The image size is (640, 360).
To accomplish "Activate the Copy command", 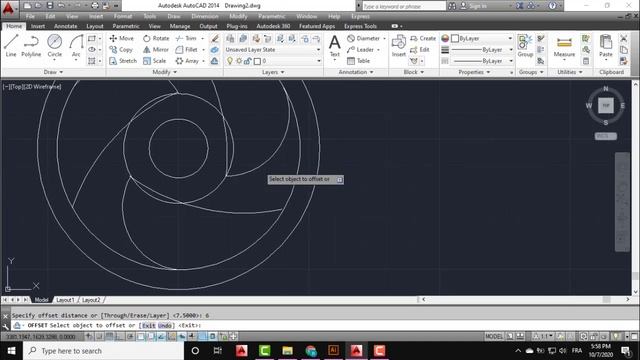I will (x=121, y=49).
